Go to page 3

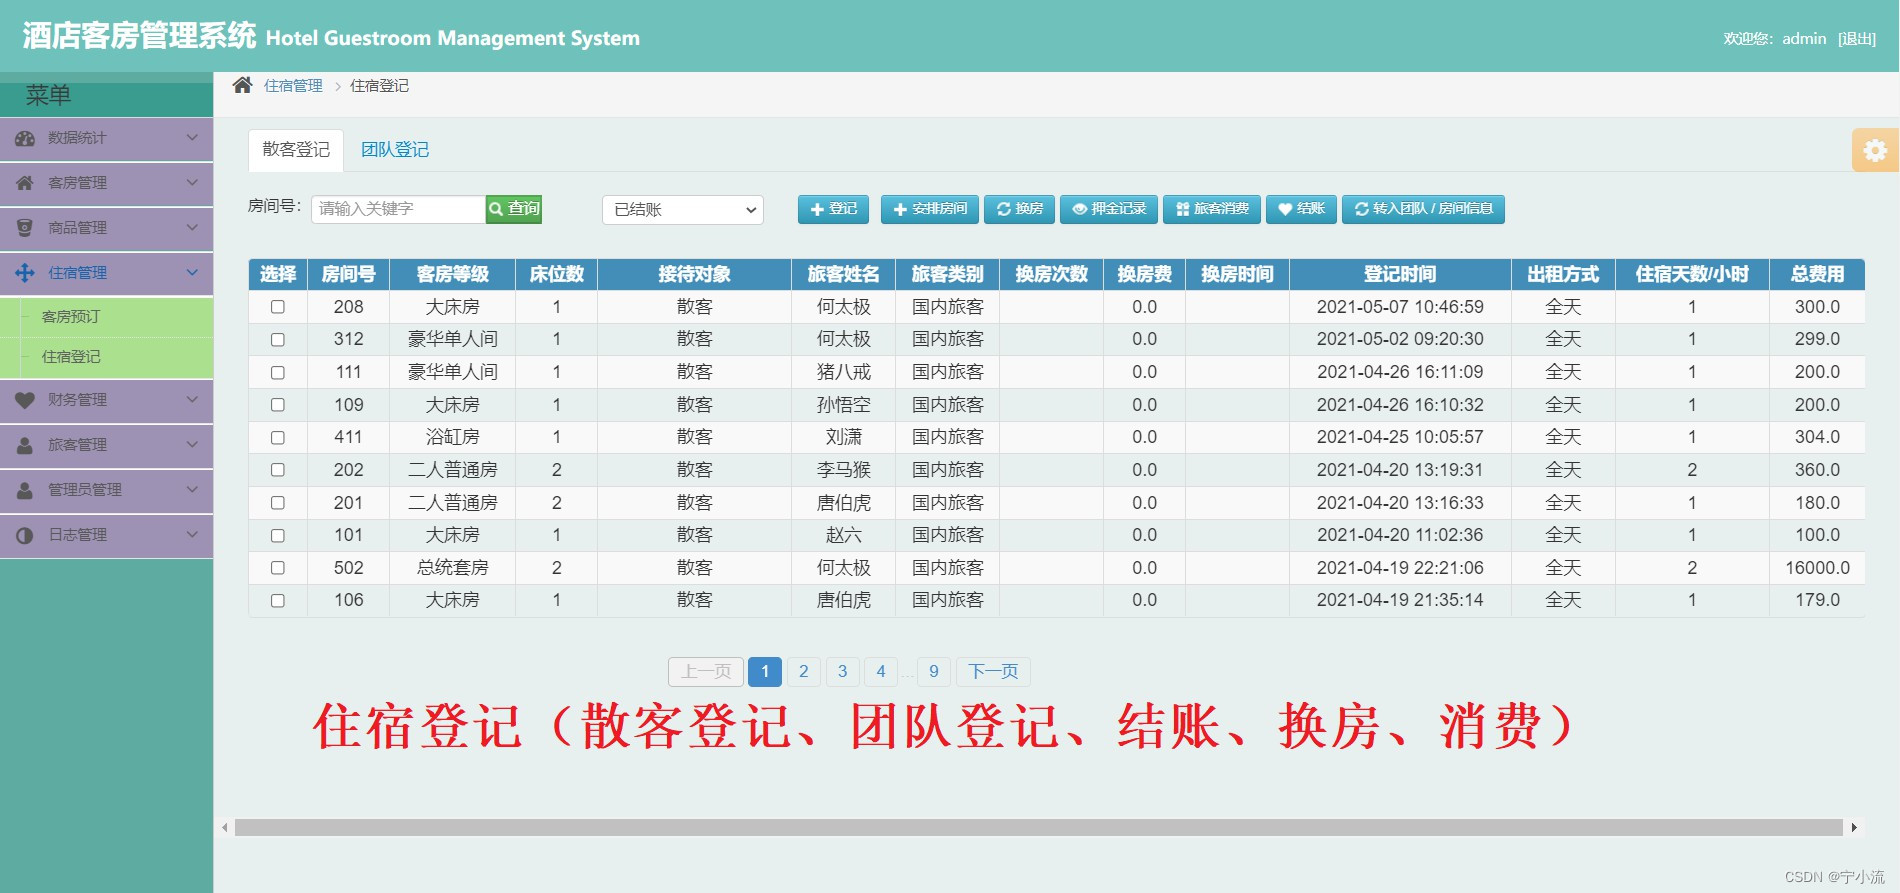[843, 672]
